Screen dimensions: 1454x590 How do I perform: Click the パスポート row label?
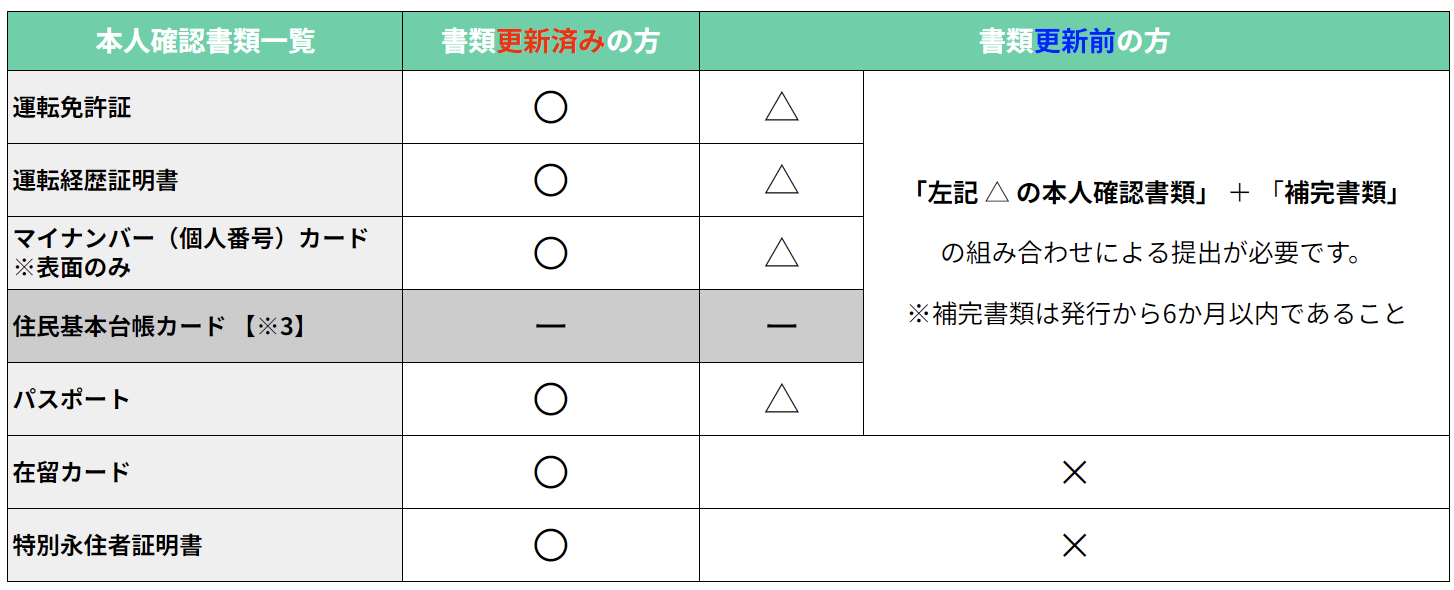click(x=72, y=399)
